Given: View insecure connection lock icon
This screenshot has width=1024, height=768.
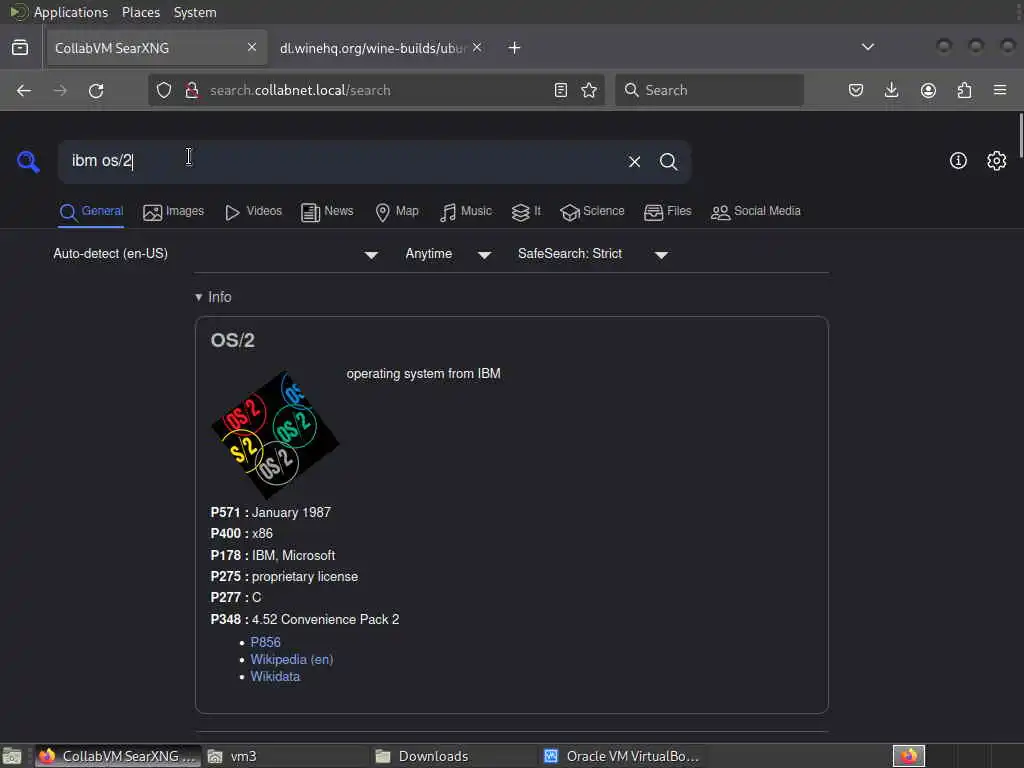Looking at the screenshot, I should (191, 90).
